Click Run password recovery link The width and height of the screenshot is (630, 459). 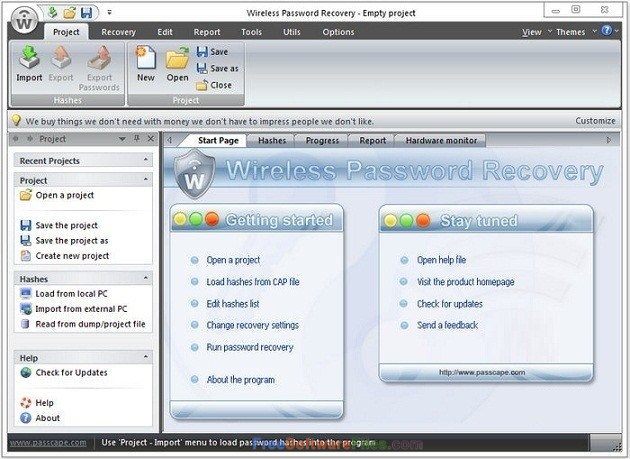coord(250,347)
